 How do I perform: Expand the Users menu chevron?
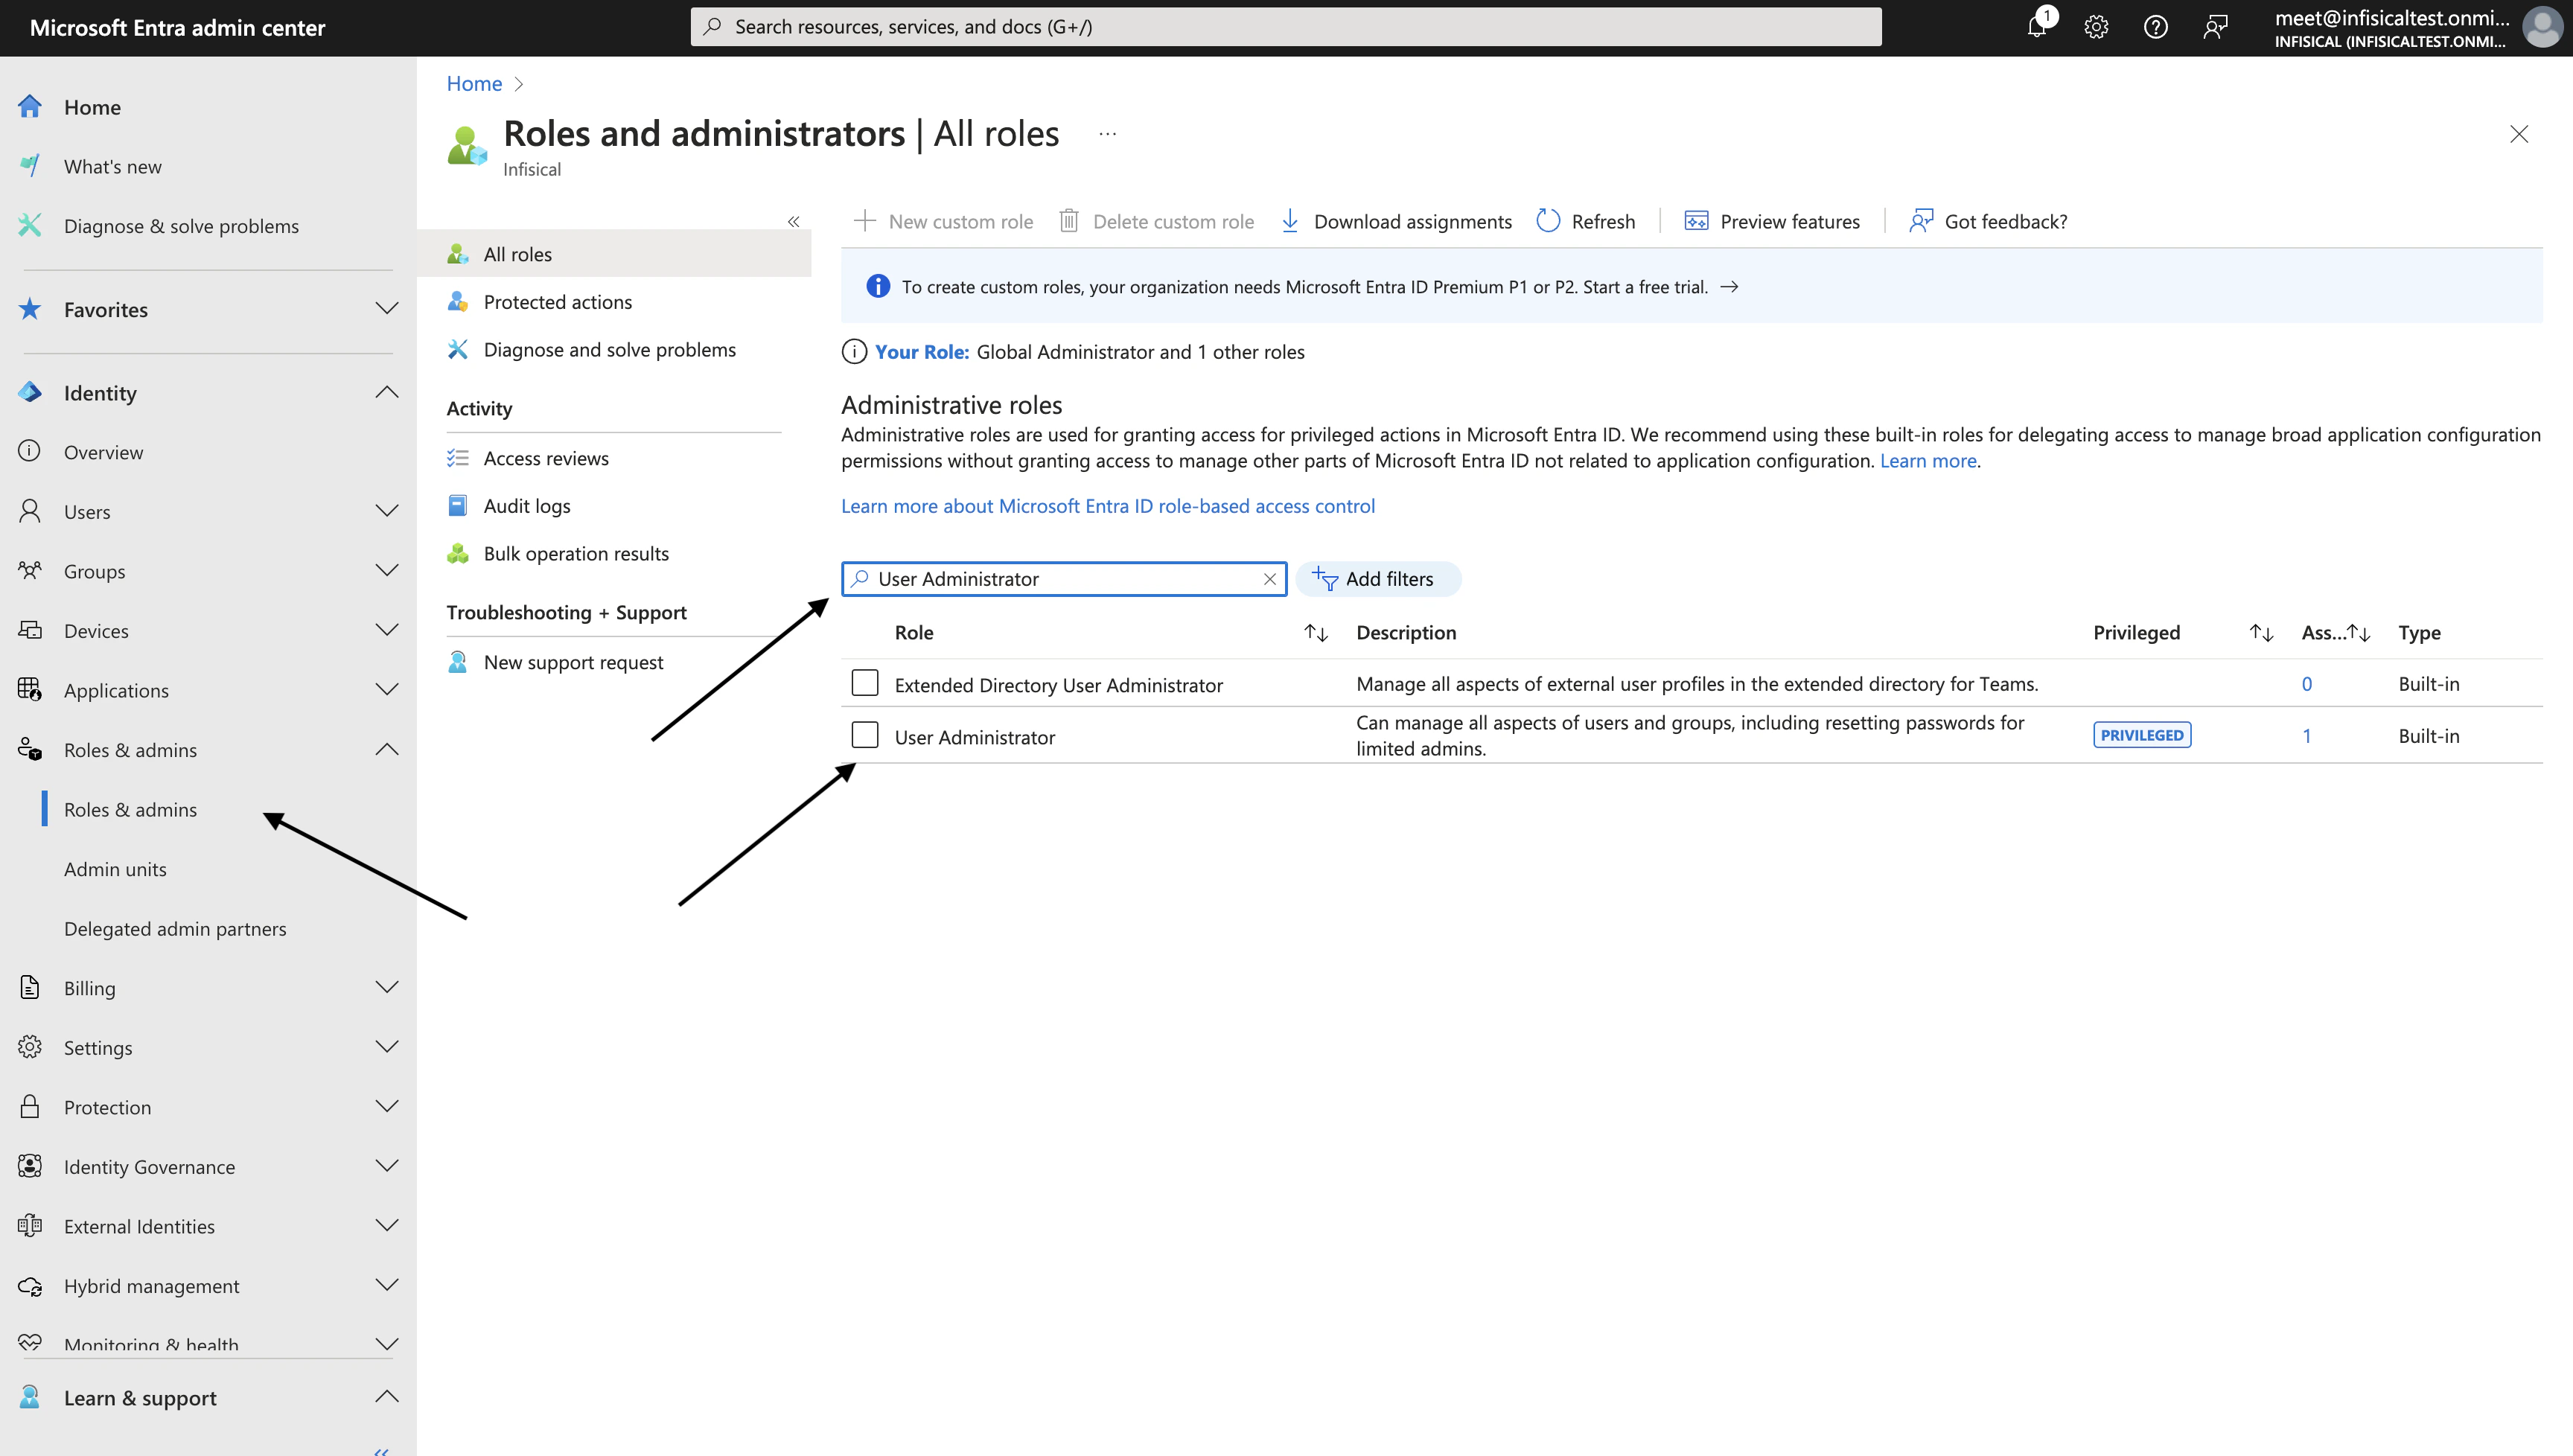(x=386, y=511)
